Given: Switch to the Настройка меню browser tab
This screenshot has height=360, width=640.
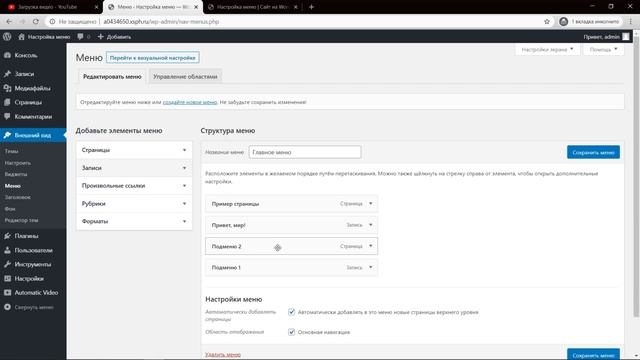Looking at the screenshot, I should (252, 7).
